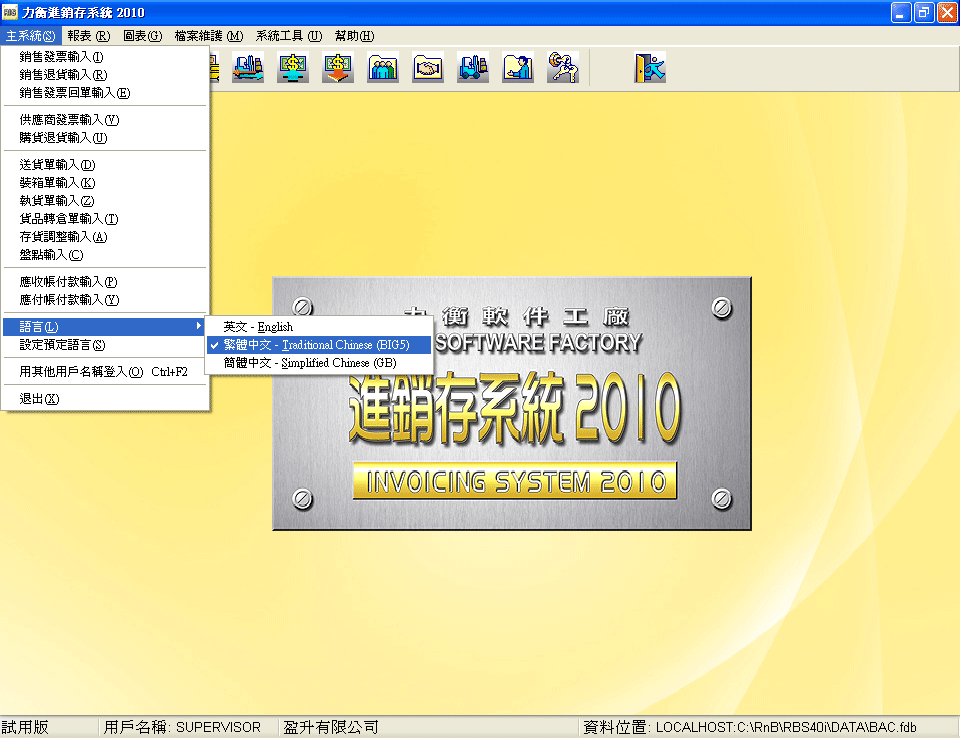The image size is (960, 738).
Task: Select 應收帳付款輸入(P) menu entry
Action: 105,282
